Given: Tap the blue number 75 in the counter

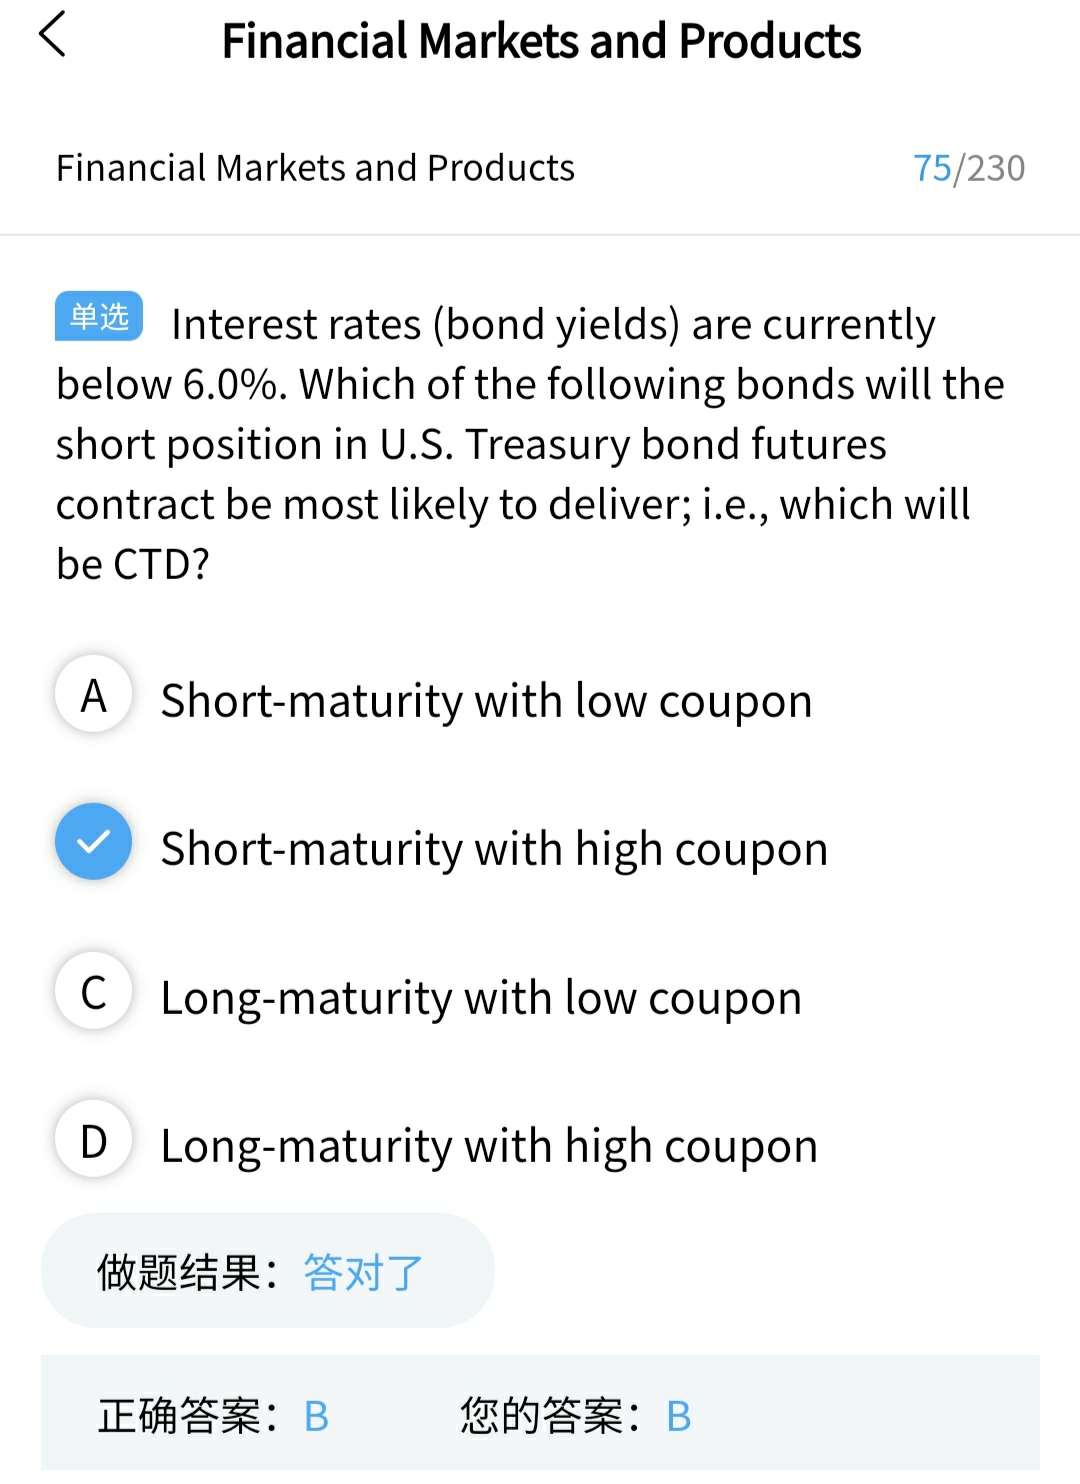Looking at the screenshot, I should [932, 168].
